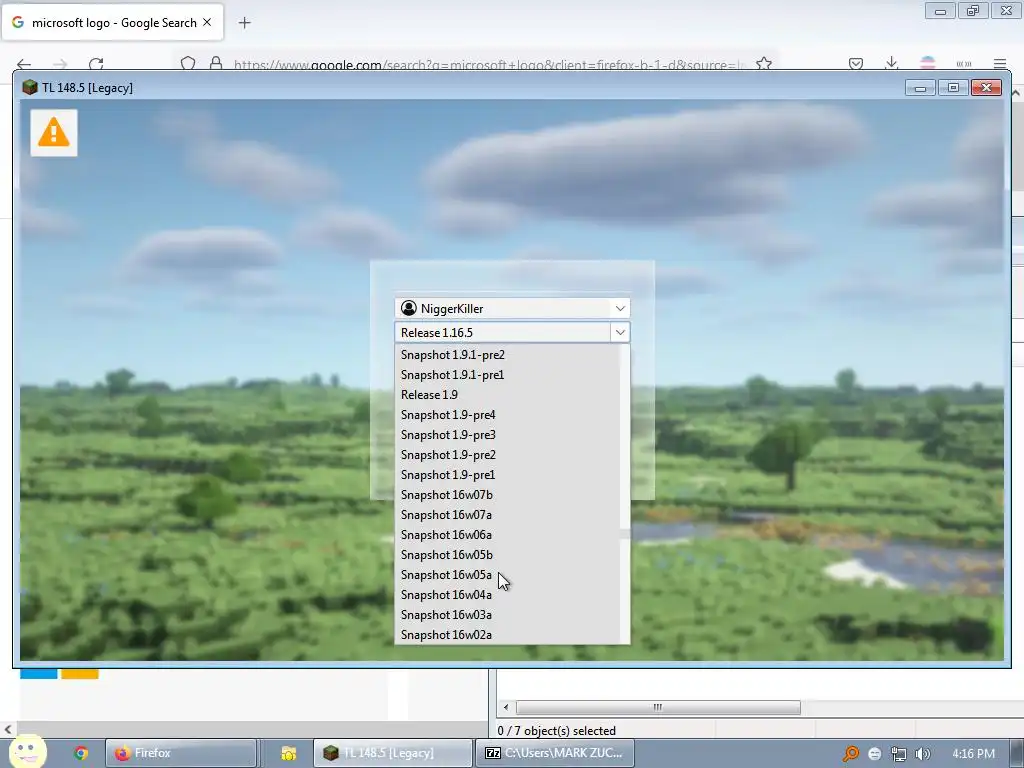The width and height of the screenshot is (1024, 768).
Task: Open a new Firefox tab with plus button
Action: [245, 23]
